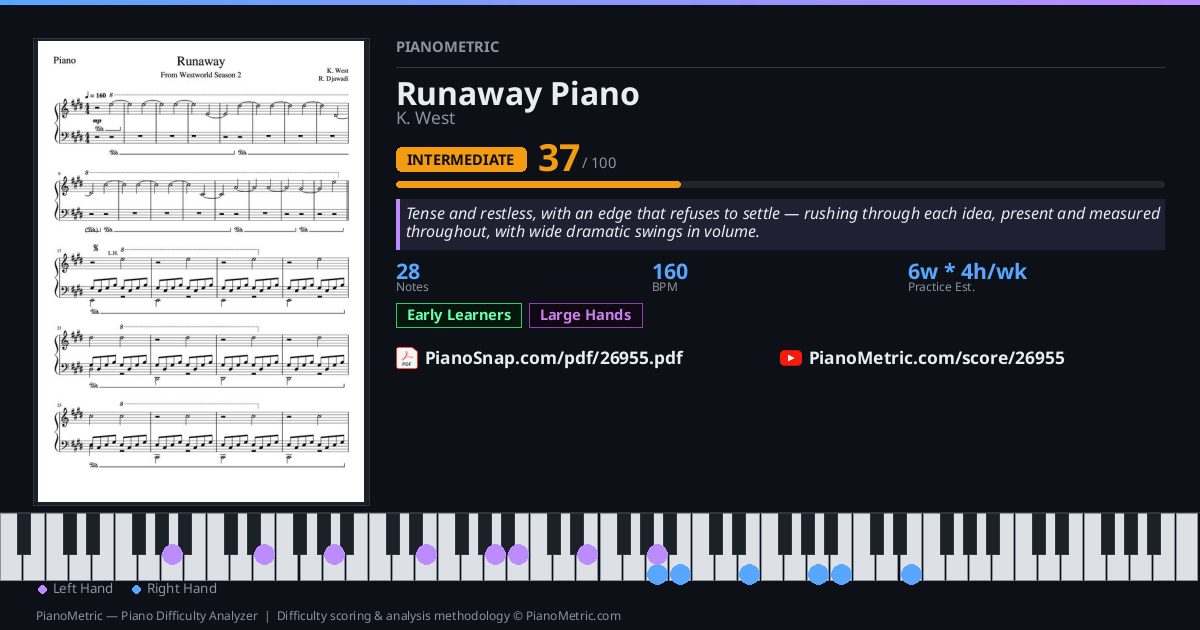Click the Tense and restless description text
The height and width of the screenshot is (630, 1200).
click(x=783, y=223)
